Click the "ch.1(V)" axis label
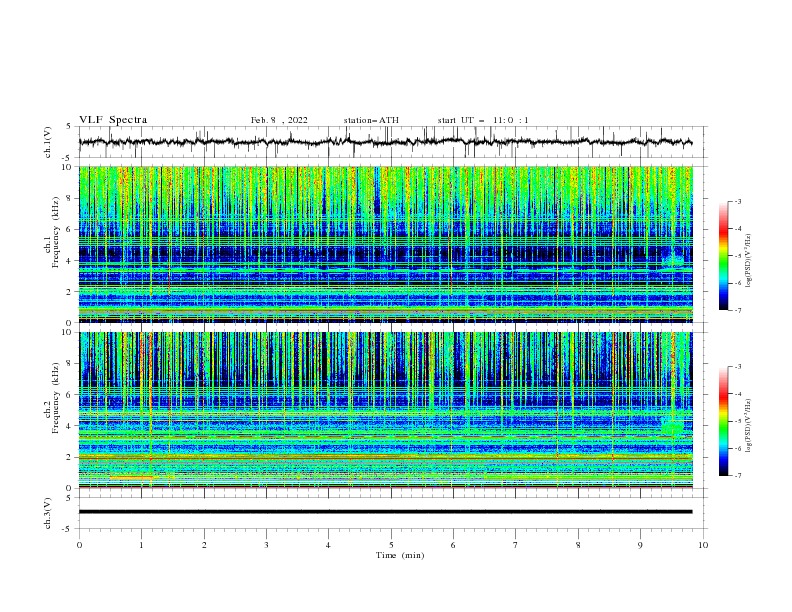 (x=48, y=142)
